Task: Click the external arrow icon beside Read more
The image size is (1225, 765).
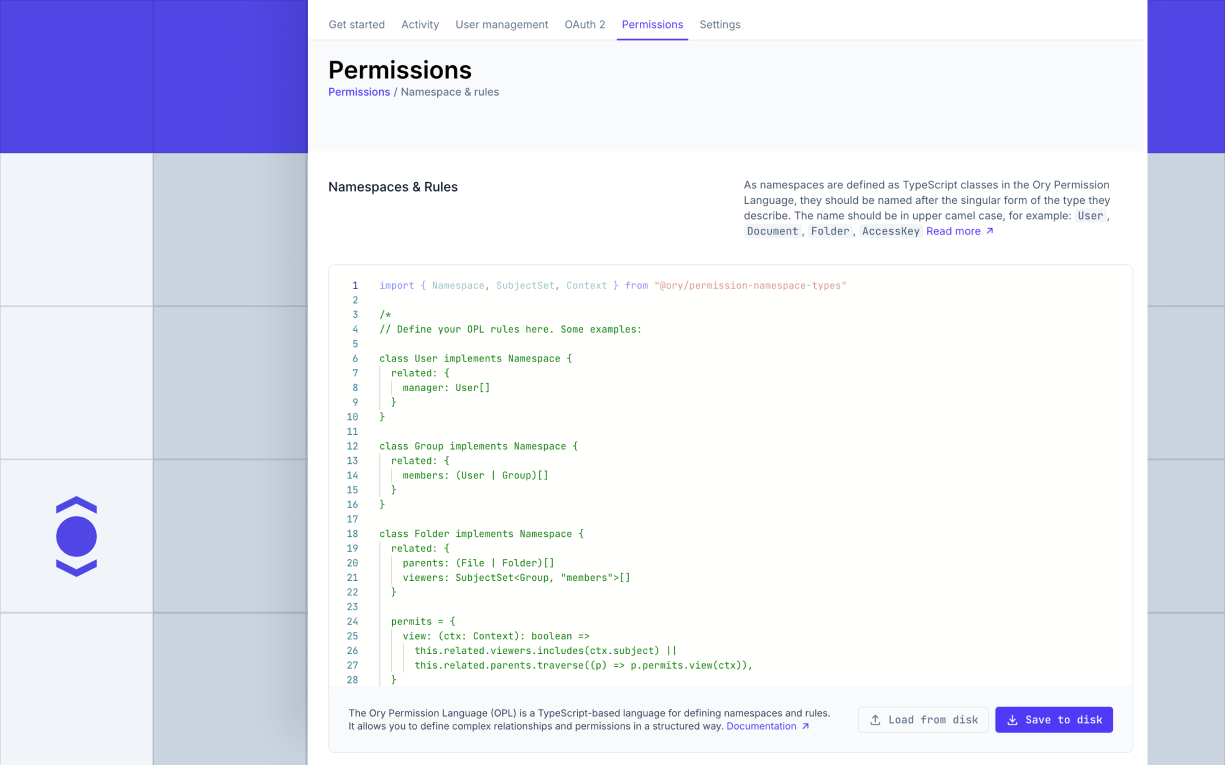Action: (x=990, y=231)
